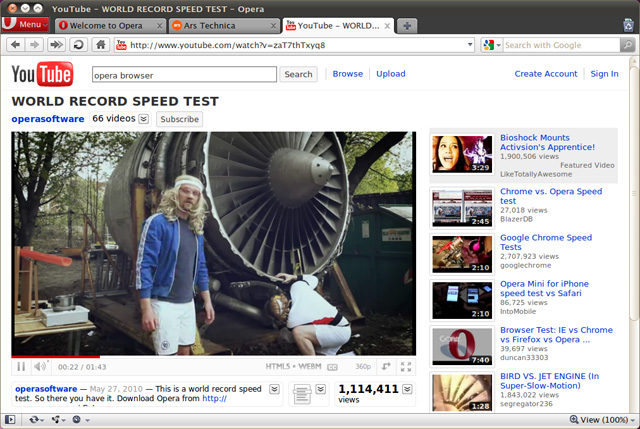
Task: Expand the 1,114,411 views statistics
Action: click(x=407, y=389)
